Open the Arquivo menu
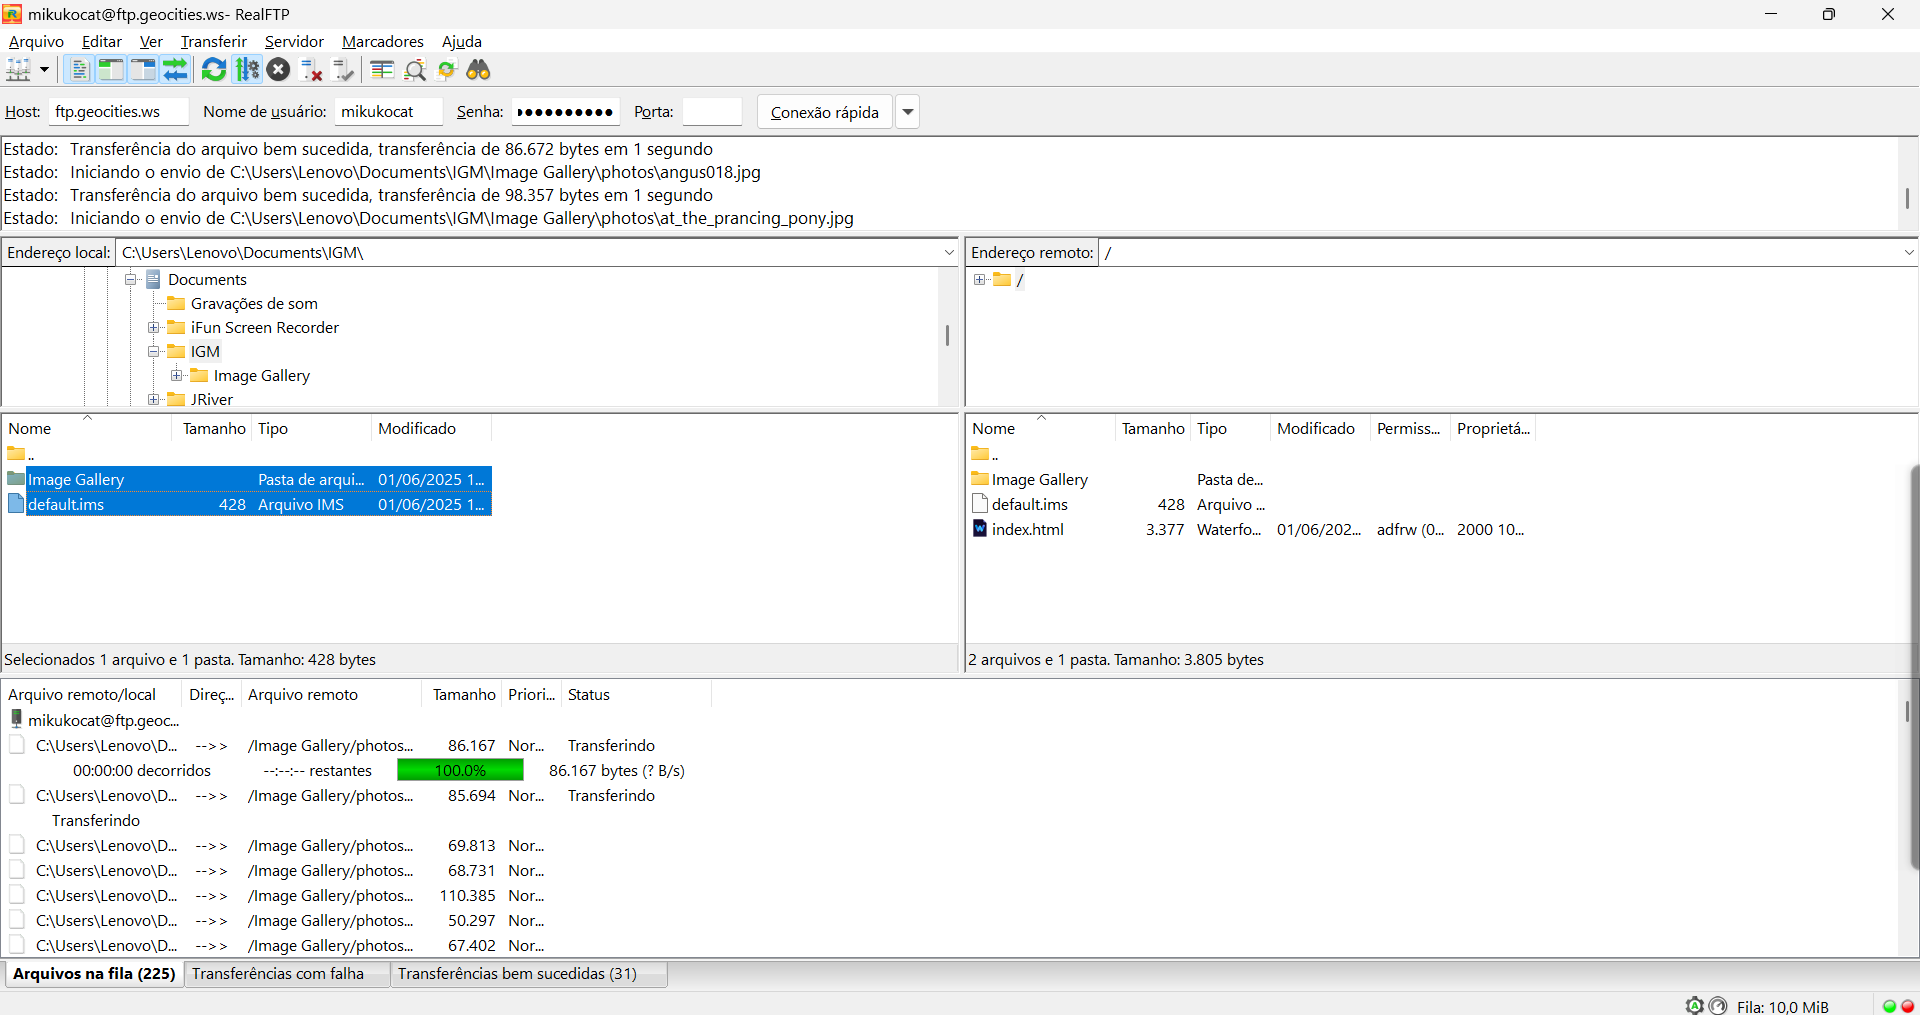 coord(36,41)
